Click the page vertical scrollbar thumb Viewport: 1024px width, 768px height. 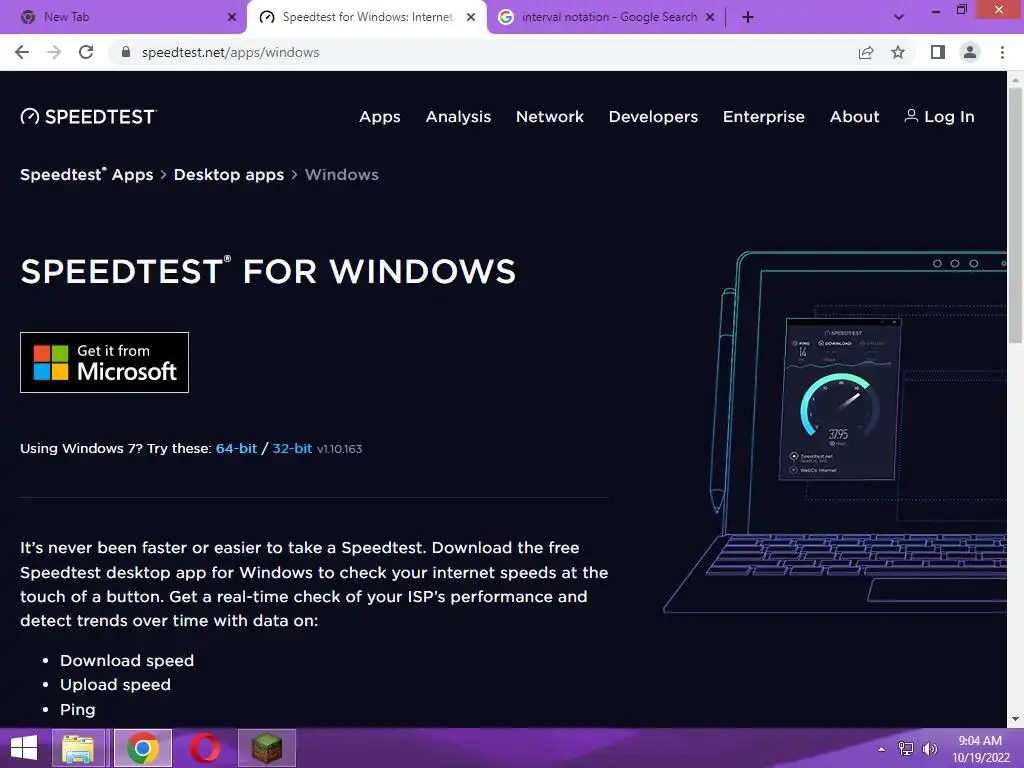pos(1015,216)
